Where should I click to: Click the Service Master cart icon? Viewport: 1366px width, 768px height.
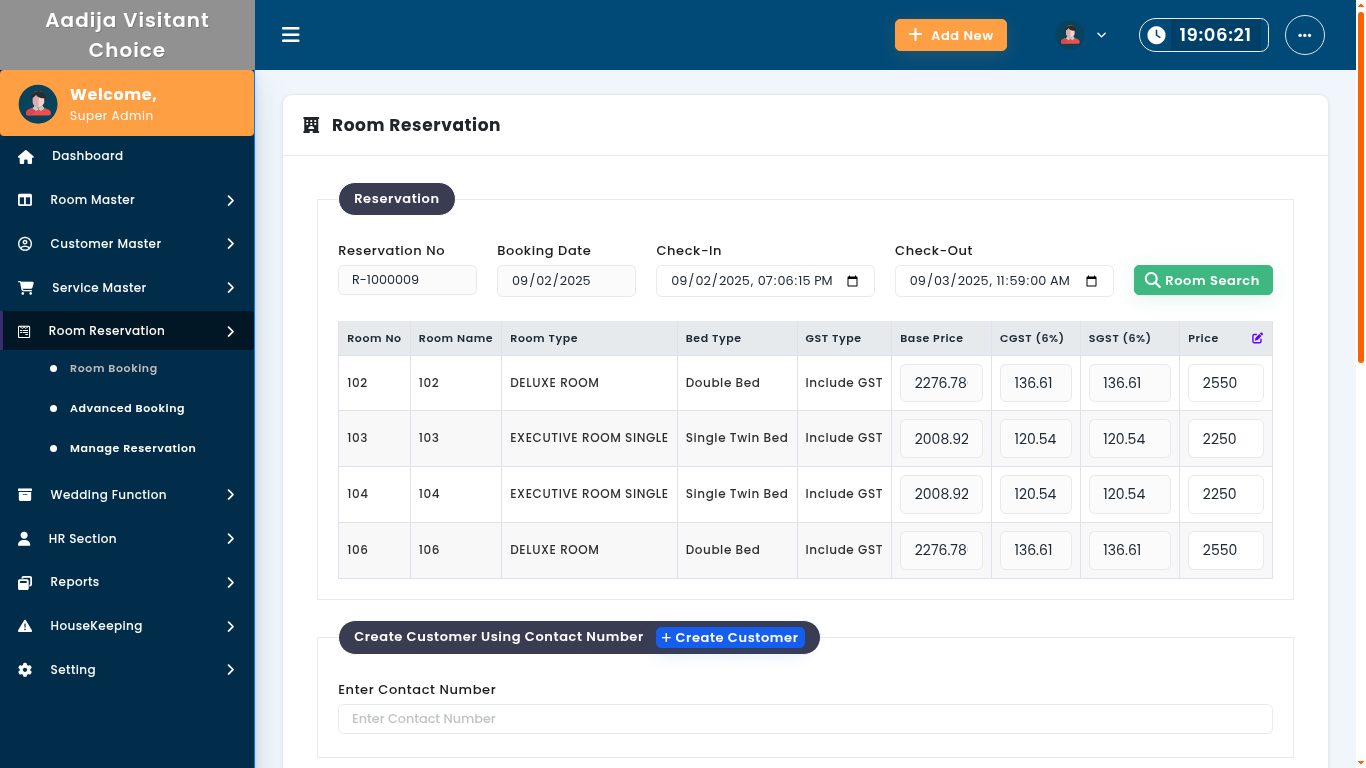[26, 288]
